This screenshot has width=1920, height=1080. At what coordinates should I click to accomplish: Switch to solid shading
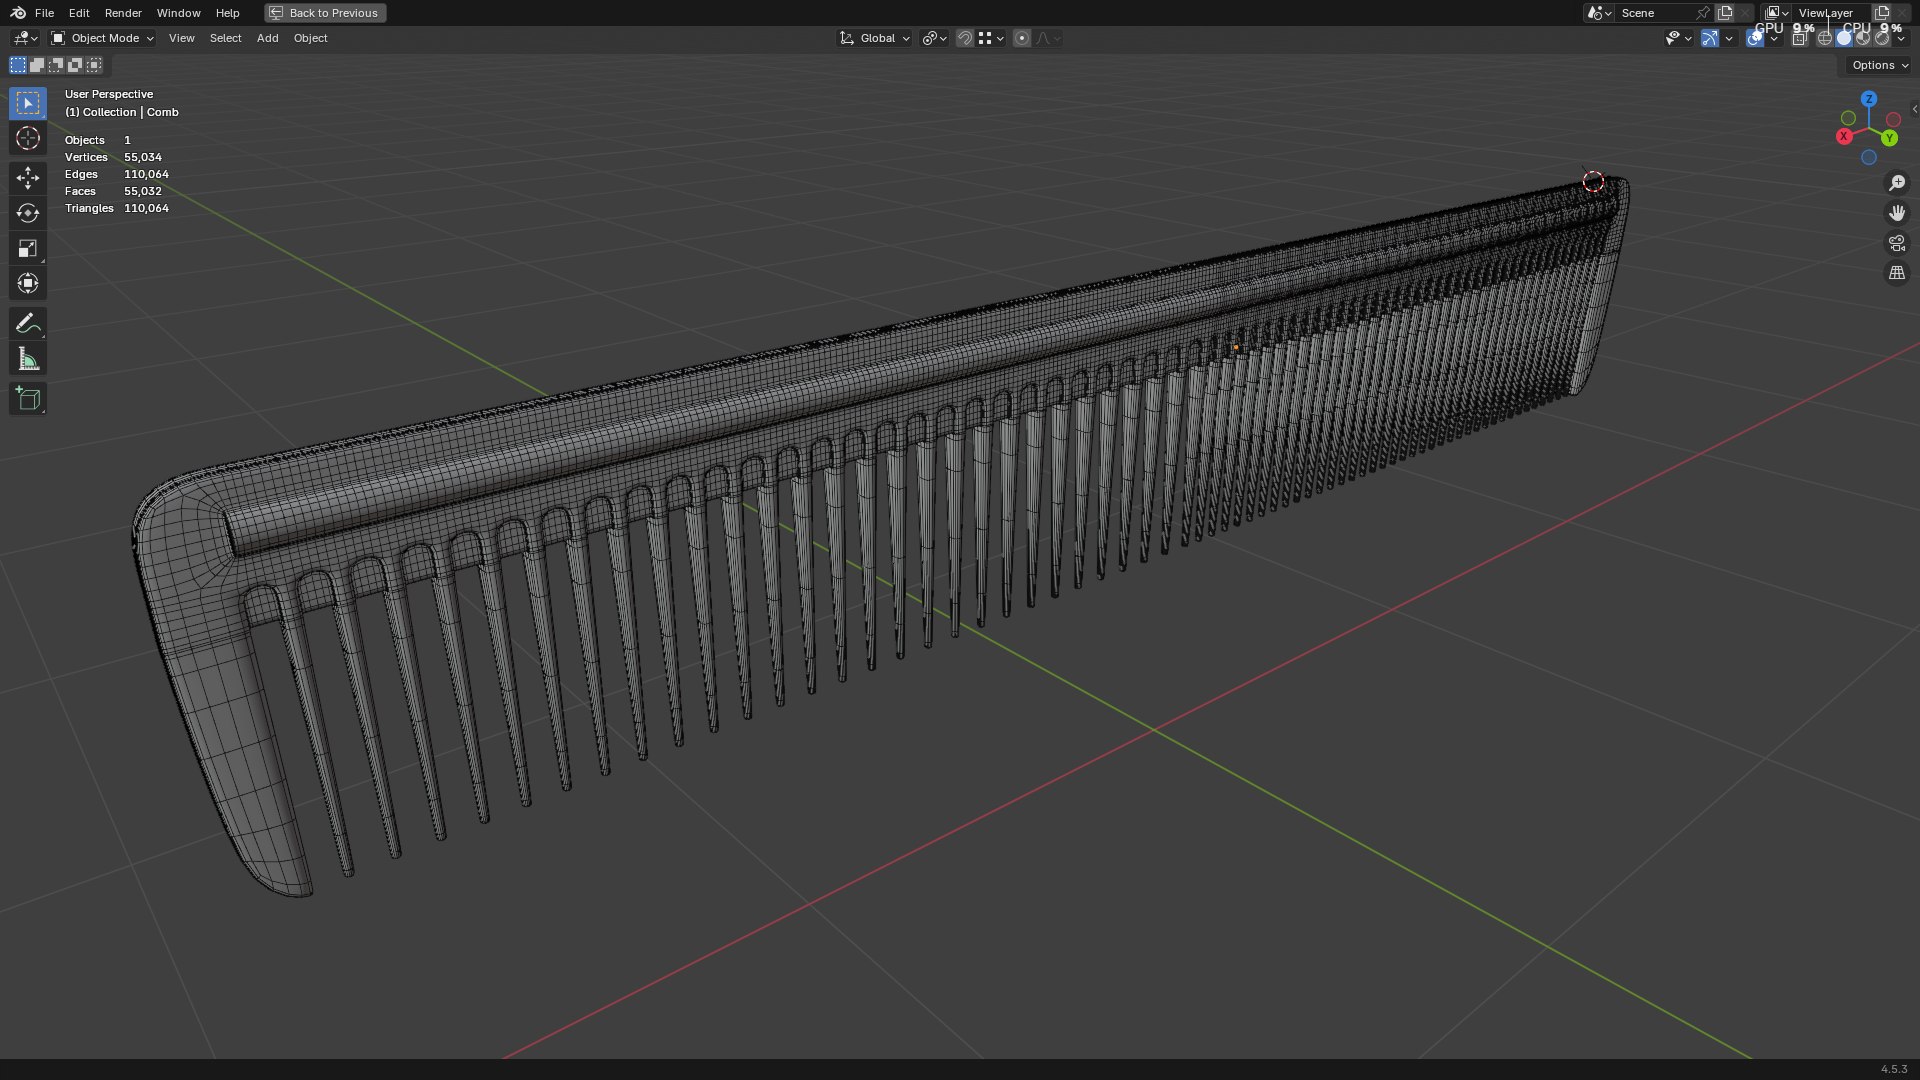pos(1844,38)
